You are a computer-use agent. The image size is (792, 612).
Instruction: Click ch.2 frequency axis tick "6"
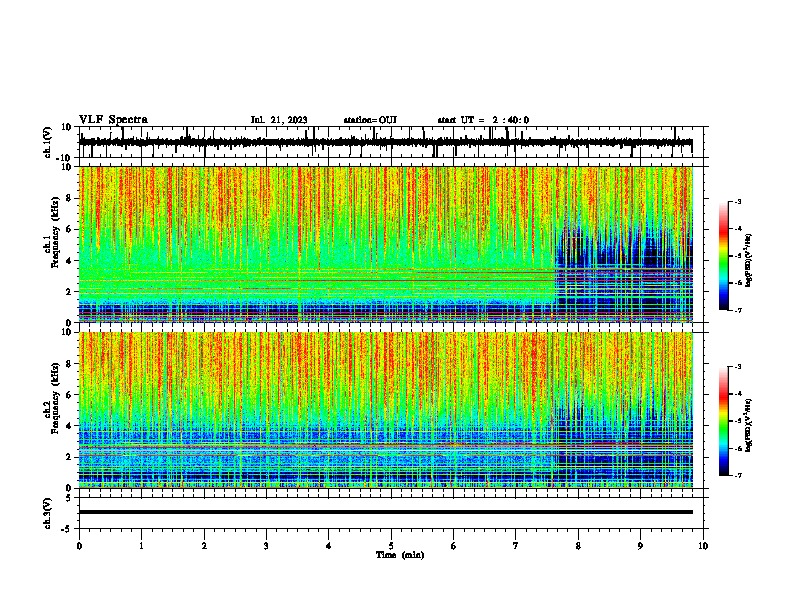coord(69,395)
